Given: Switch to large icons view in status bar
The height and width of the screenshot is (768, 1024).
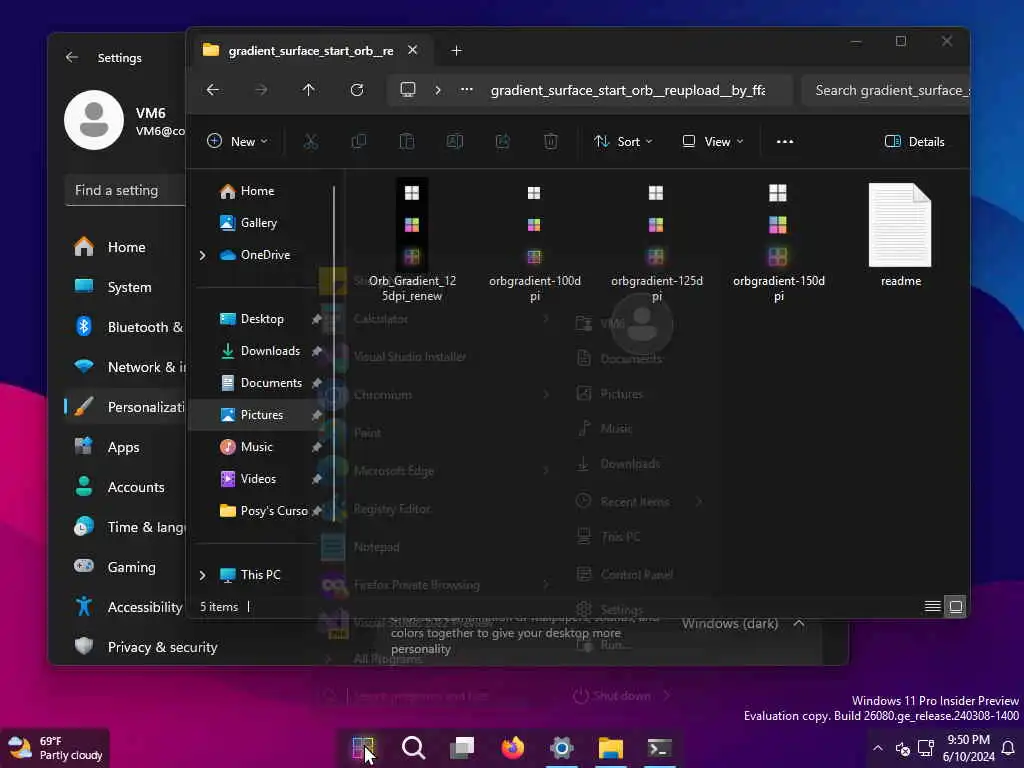Looking at the screenshot, I should pyautogui.click(x=955, y=607).
